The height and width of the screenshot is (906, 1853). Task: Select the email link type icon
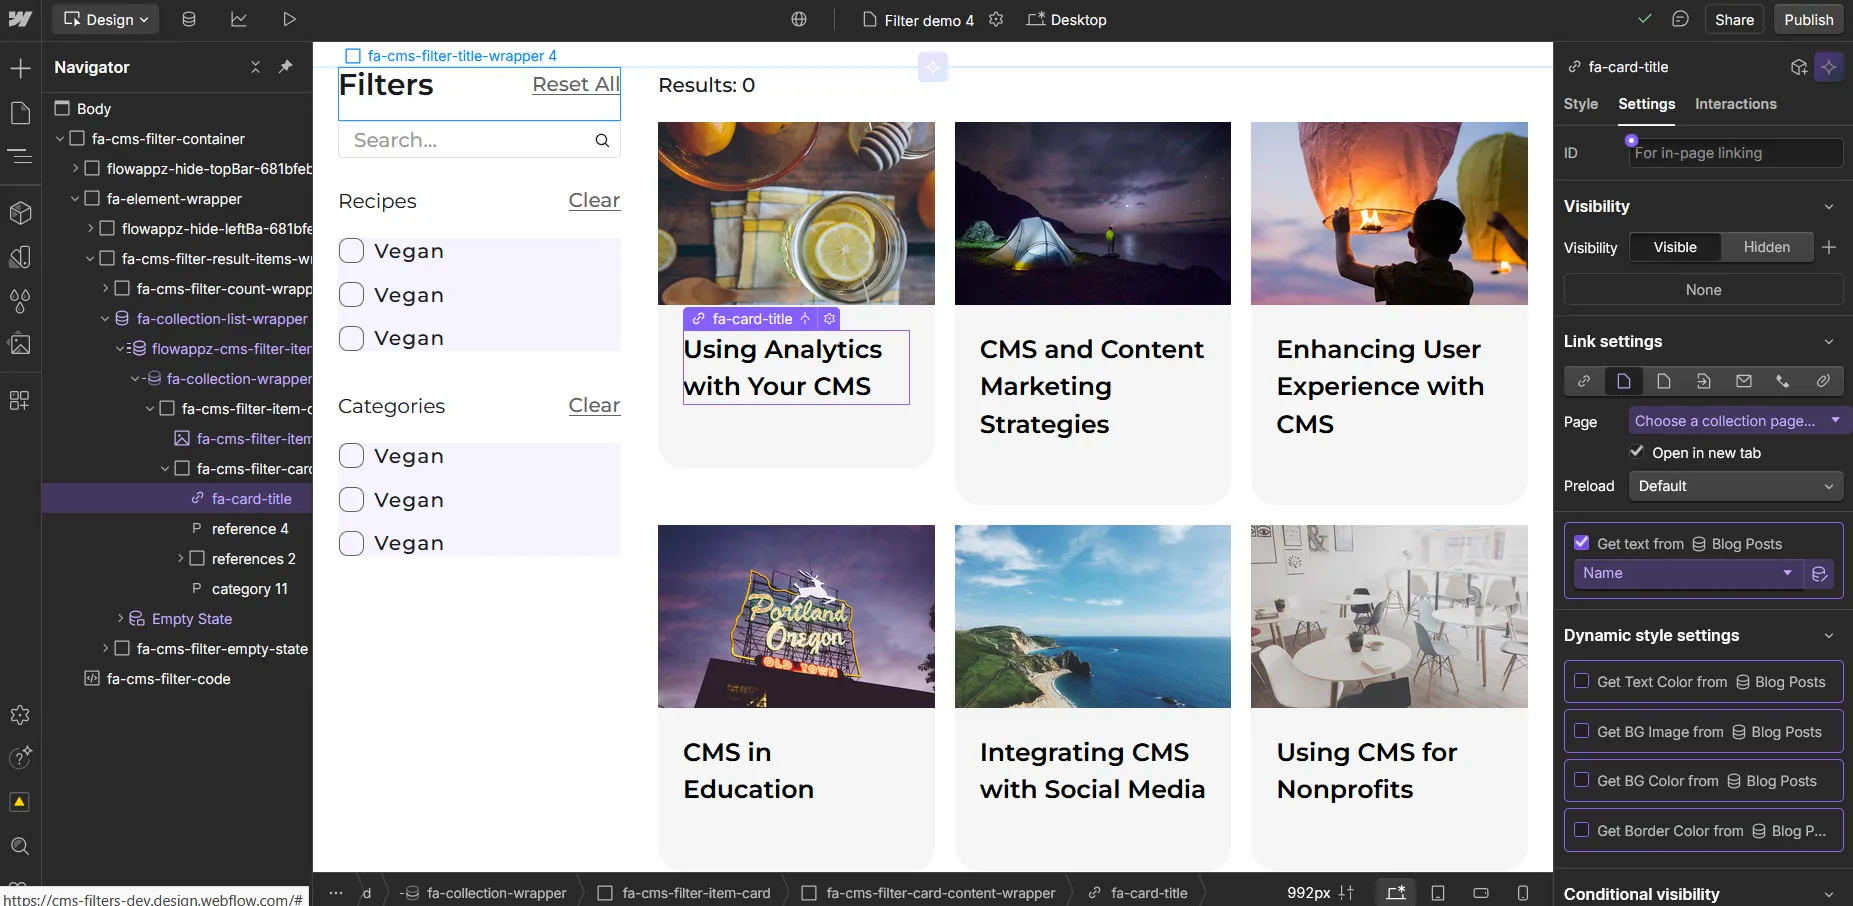(x=1744, y=381)
